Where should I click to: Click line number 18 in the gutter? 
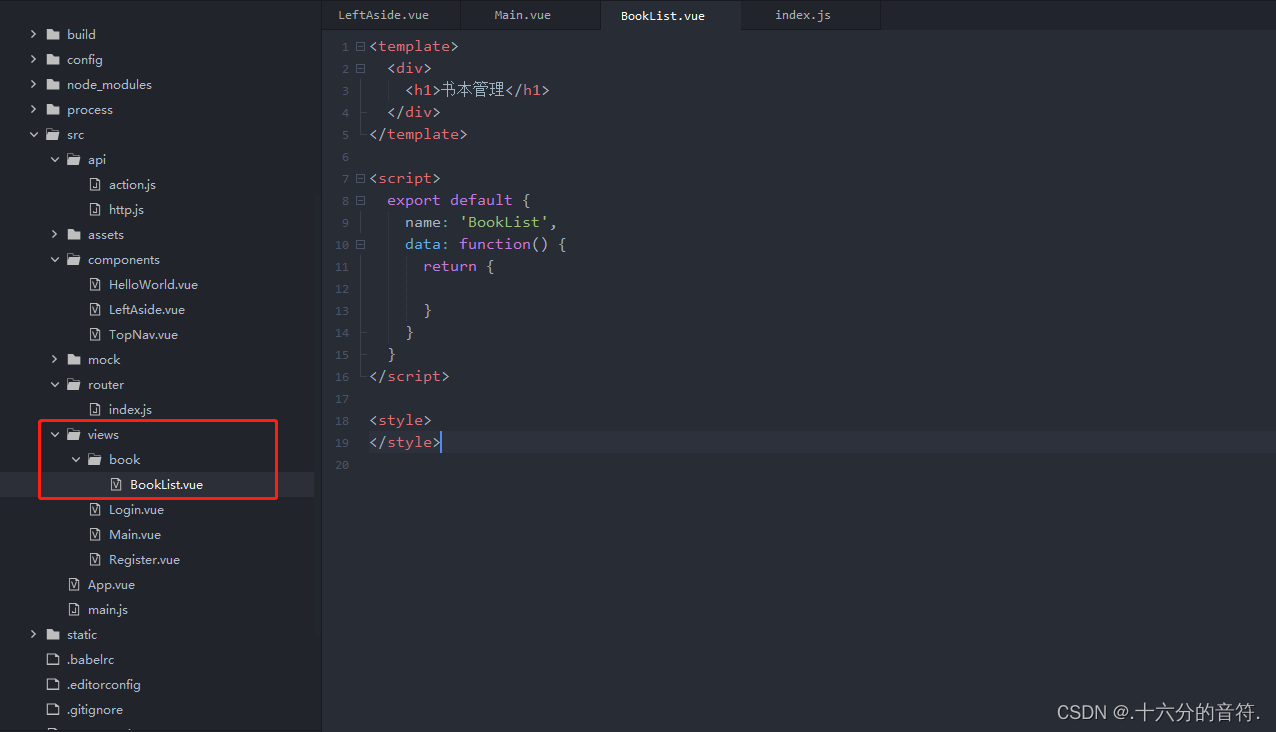pos(343,421)
